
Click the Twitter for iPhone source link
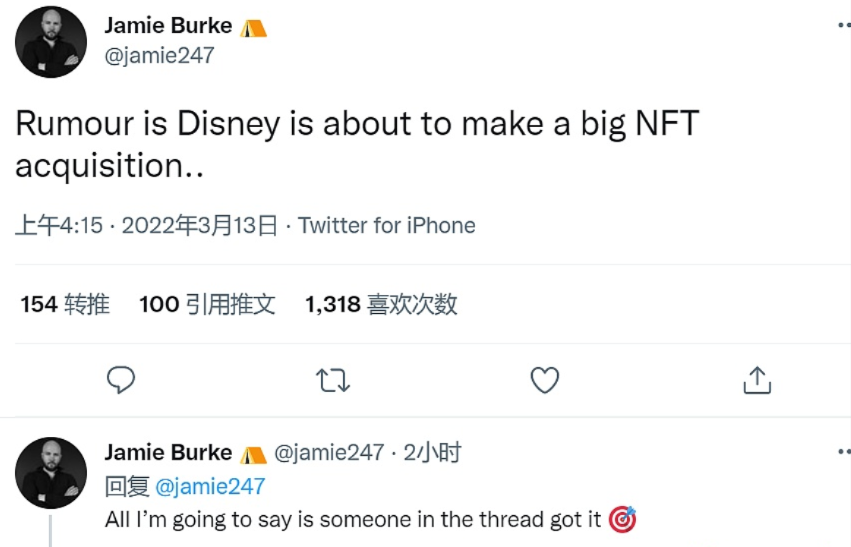(386, 226)
